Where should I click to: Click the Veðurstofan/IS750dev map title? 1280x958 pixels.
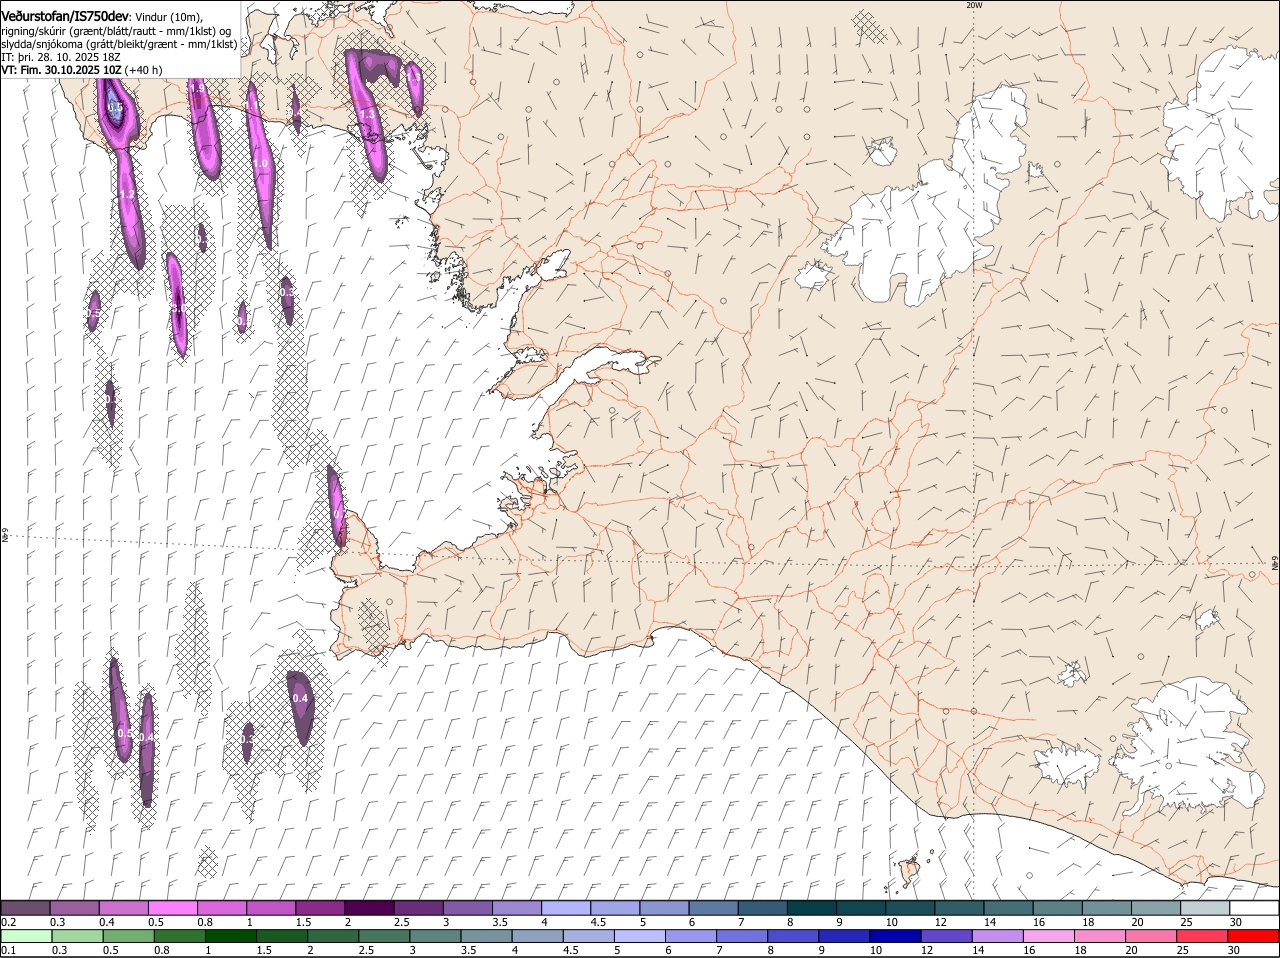pyautogui.click(x=65, y=16)
